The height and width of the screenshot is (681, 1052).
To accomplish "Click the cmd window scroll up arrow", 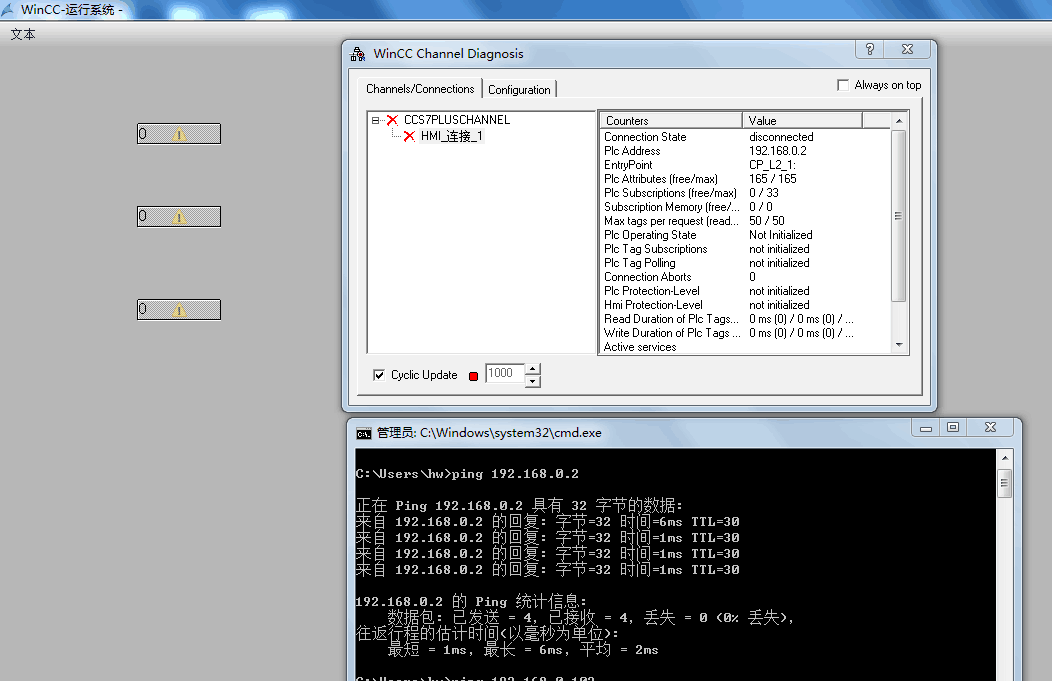I will pos(1004,458).
